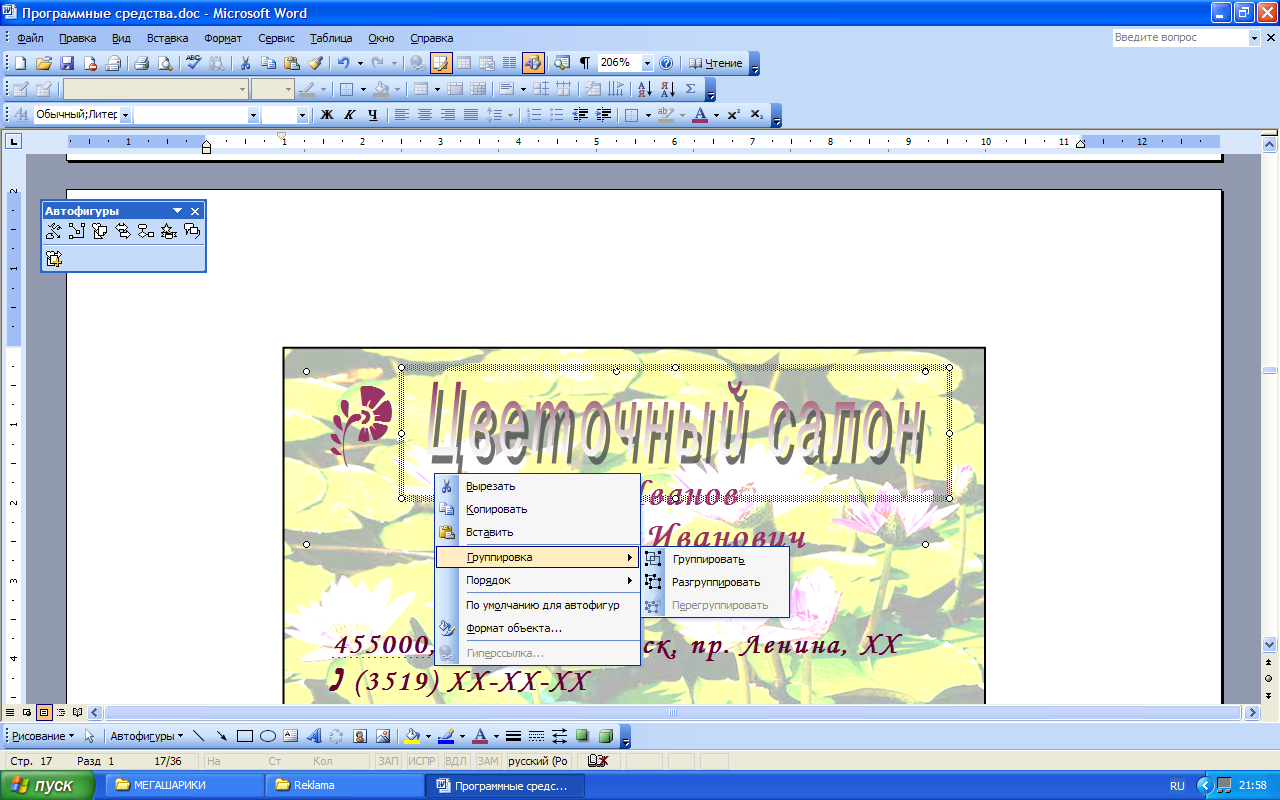Expand the Рисование drawing menu
1280x800 pixels.
[x=42, y=736]
